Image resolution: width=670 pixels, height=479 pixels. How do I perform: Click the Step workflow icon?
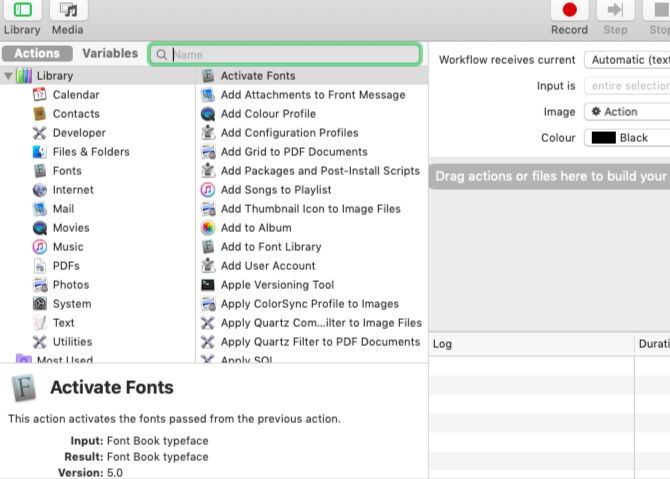pyautogui.click(x=616, y=11)
